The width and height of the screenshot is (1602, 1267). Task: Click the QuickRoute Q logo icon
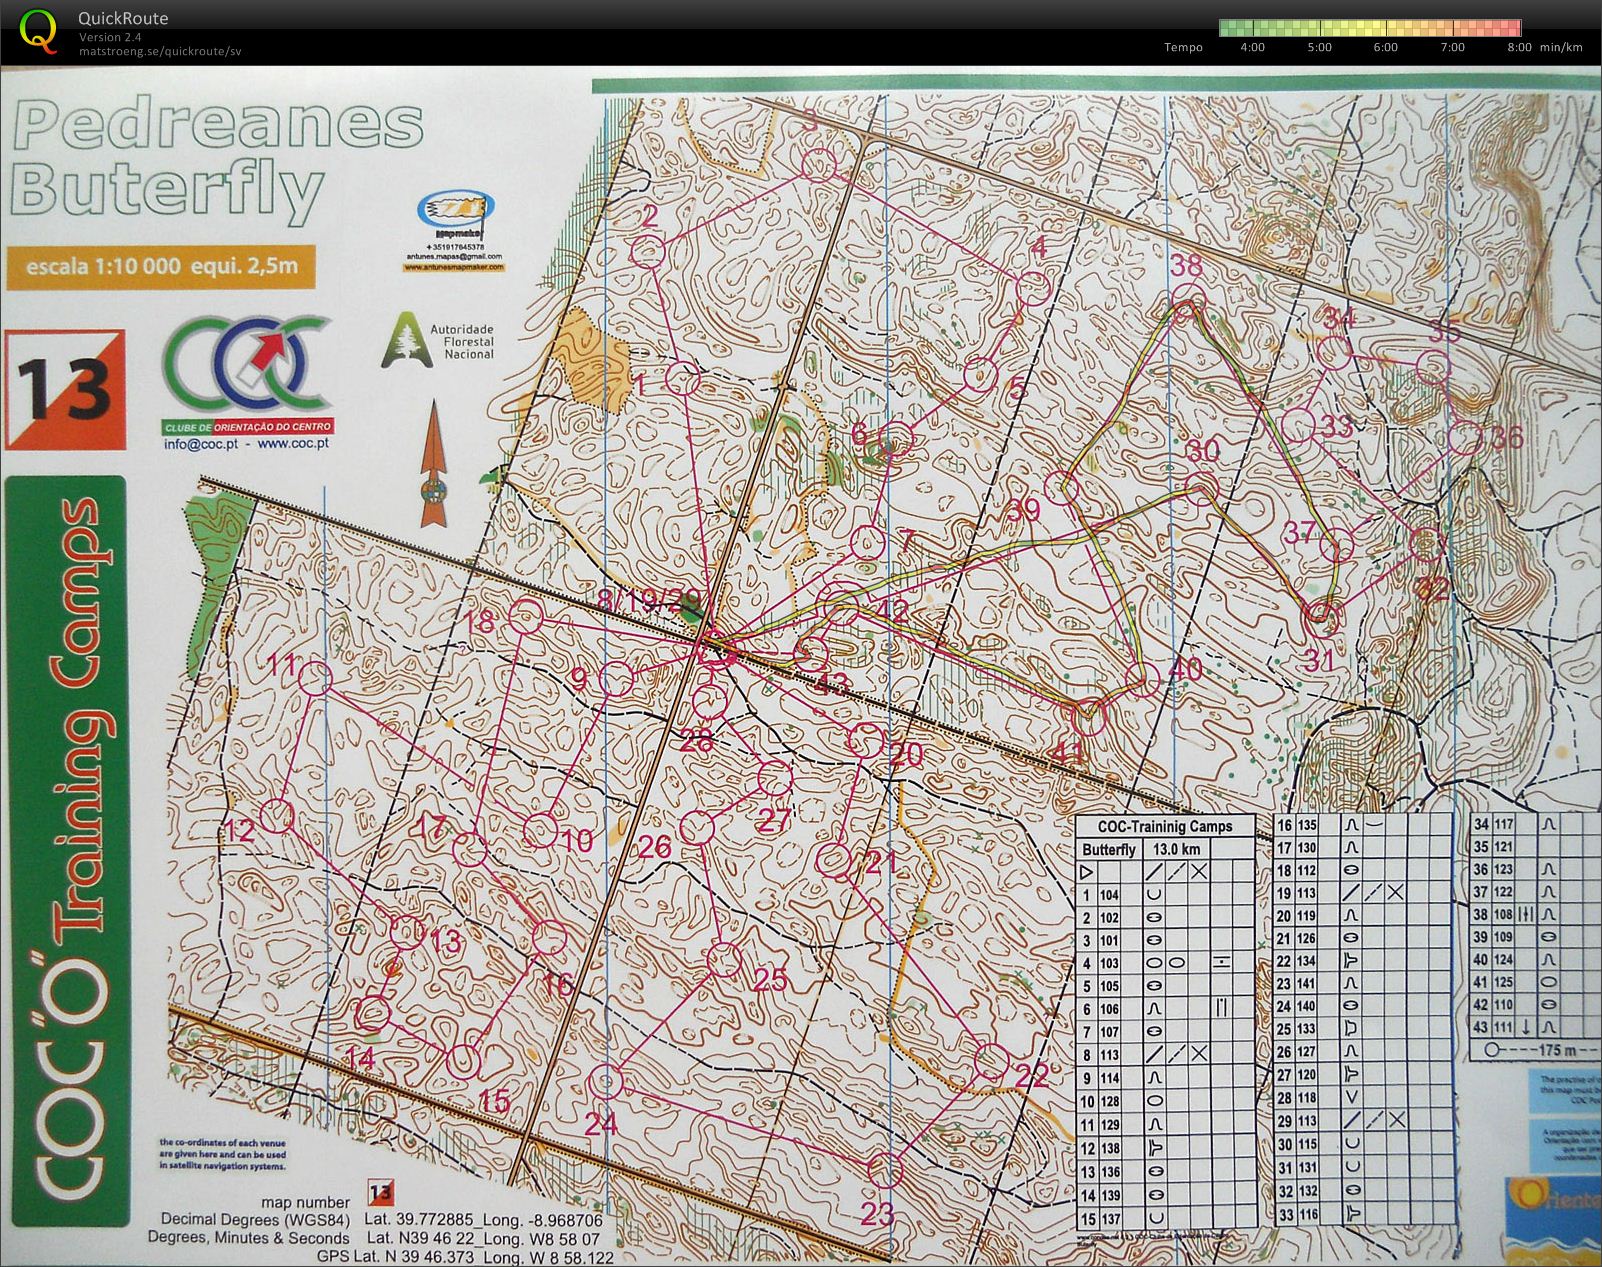[x=39, y=30]
